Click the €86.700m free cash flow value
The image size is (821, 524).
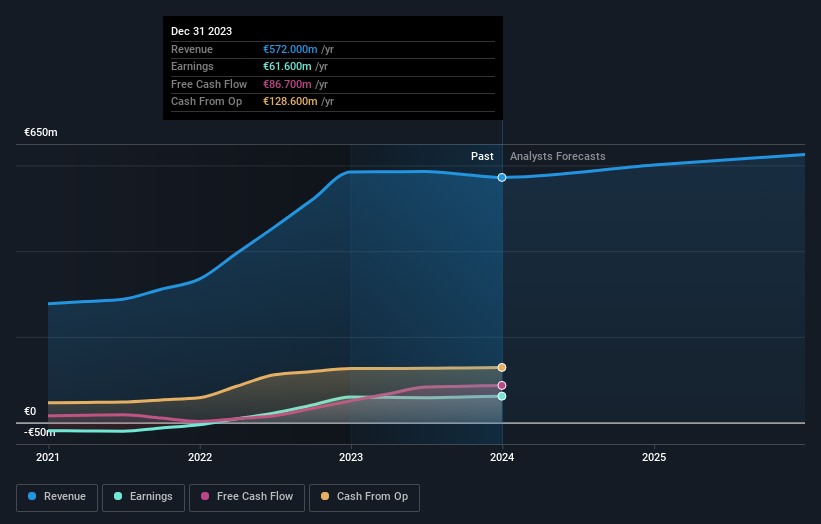pos(287,84)
